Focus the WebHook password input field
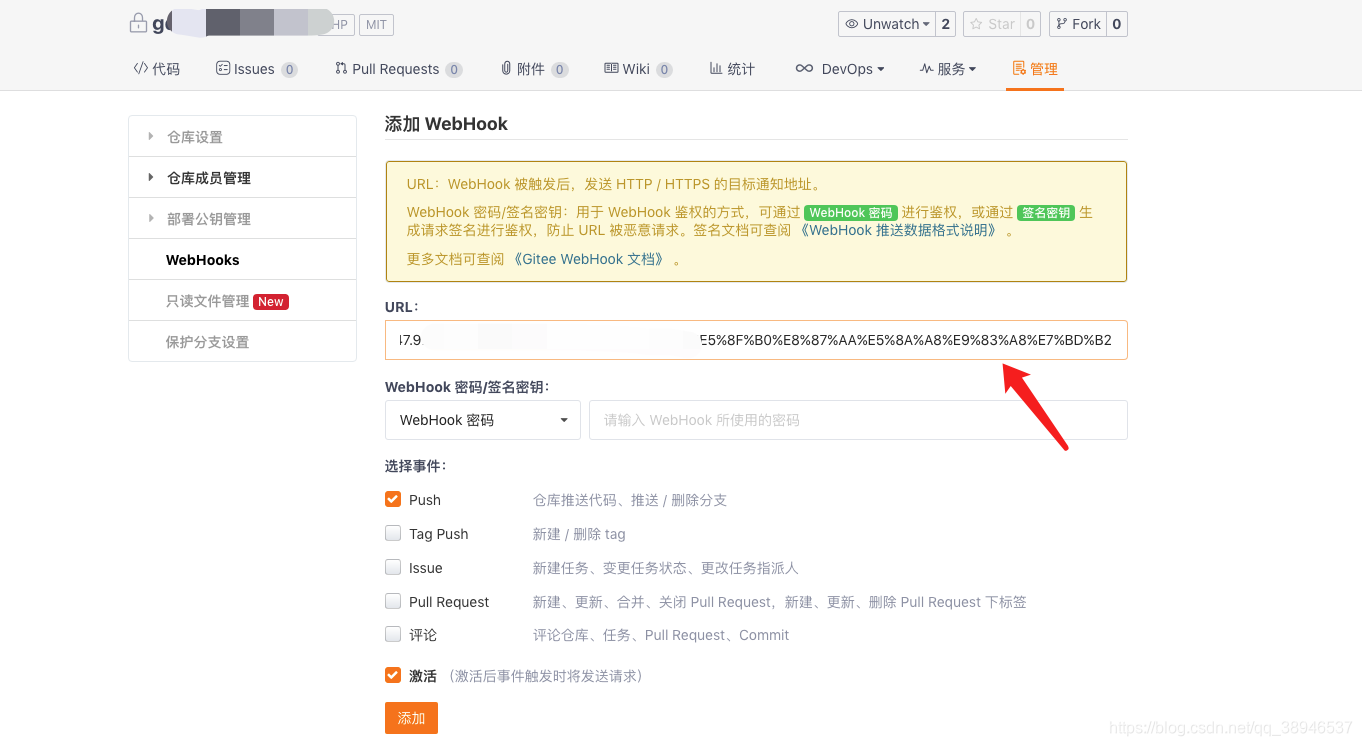Screen dimensions: 1362x746 coord(858,420)
